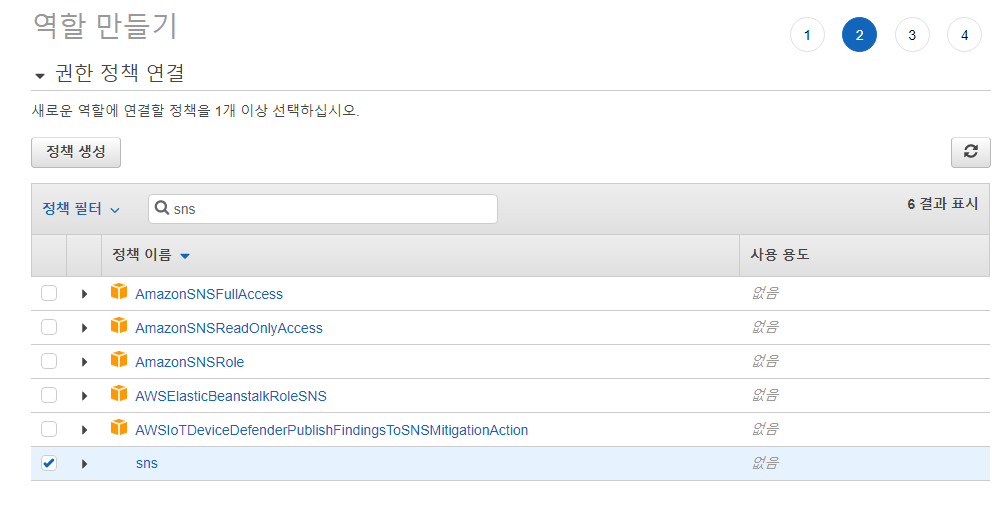Click the orange policy icon beside AmazonSNSRole

[x=119, y=360]
